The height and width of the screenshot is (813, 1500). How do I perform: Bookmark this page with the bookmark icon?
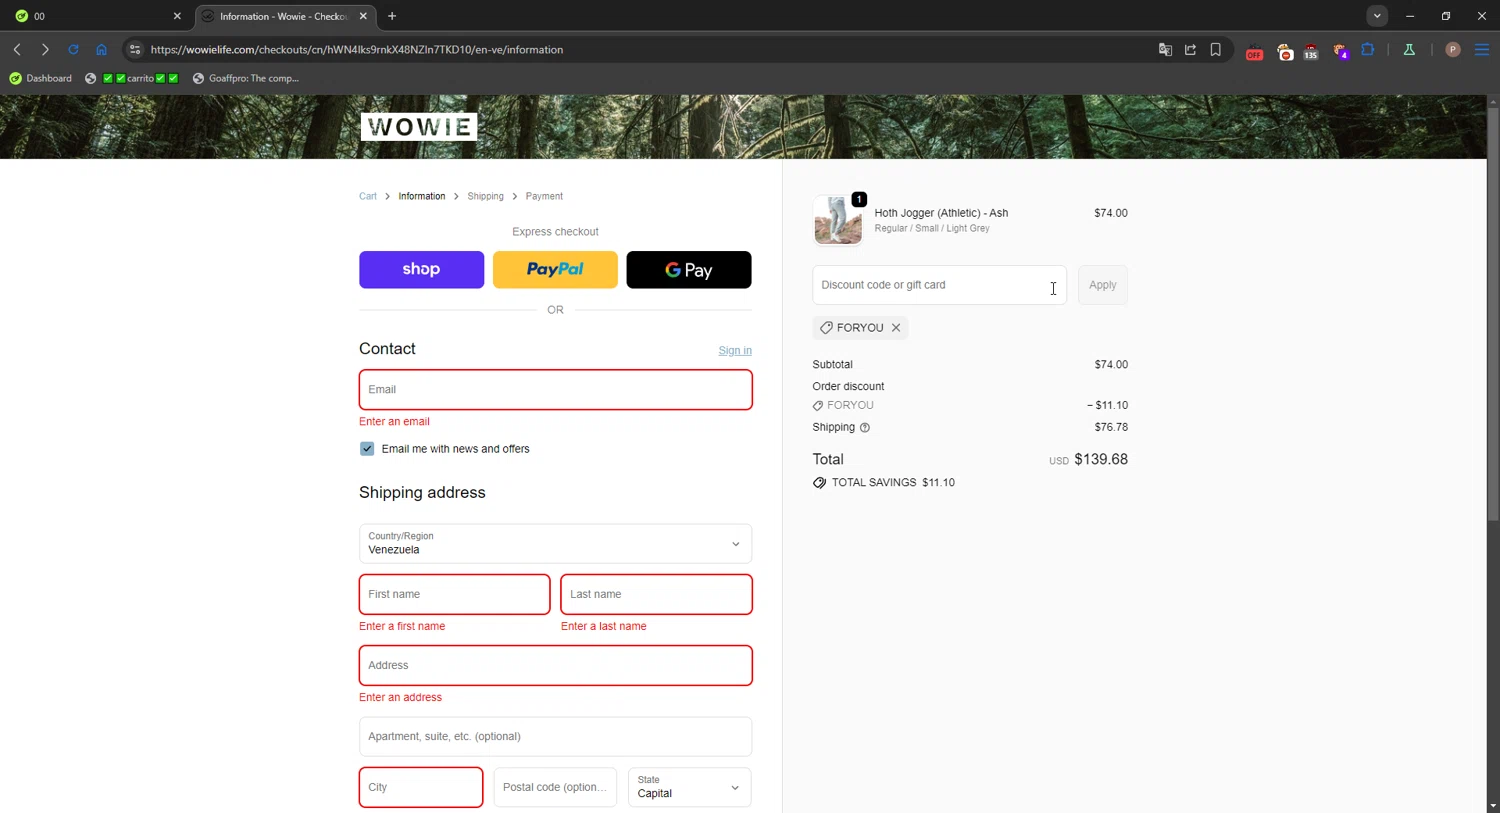(x=1216, y=49)
